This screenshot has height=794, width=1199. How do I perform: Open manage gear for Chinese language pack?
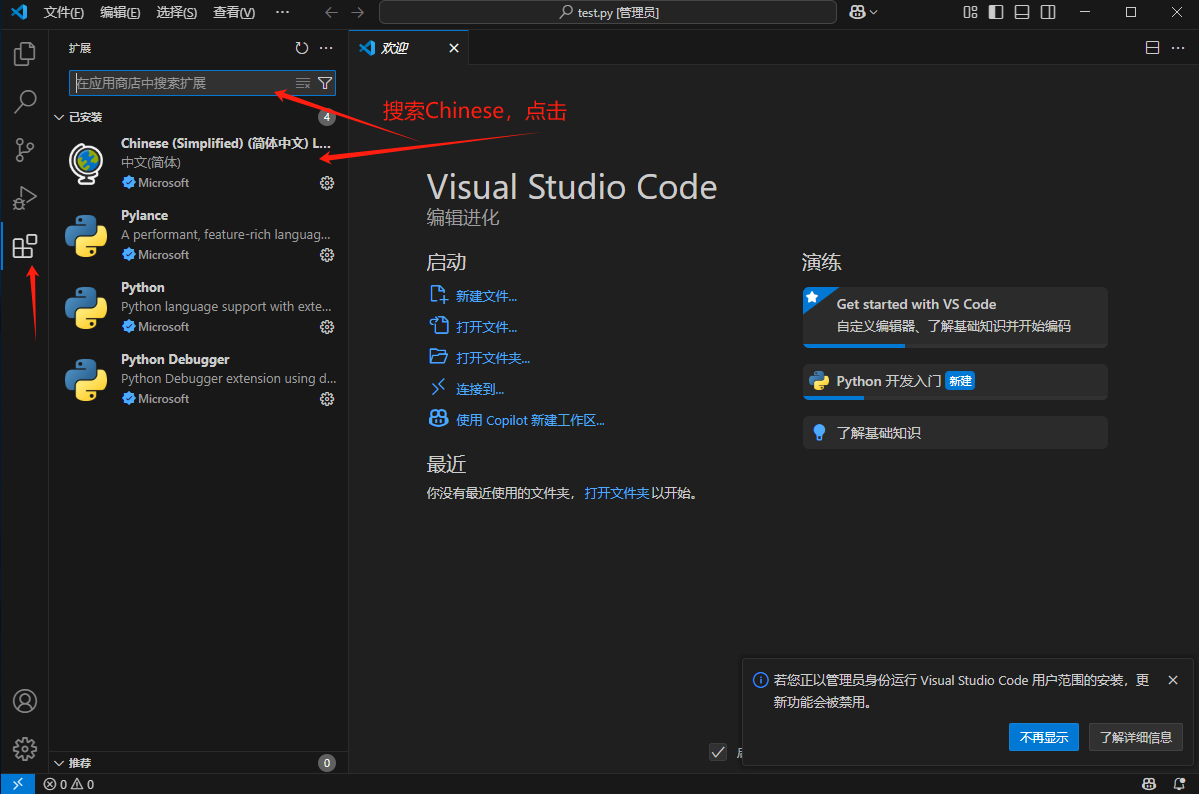[x=327, y=183]
